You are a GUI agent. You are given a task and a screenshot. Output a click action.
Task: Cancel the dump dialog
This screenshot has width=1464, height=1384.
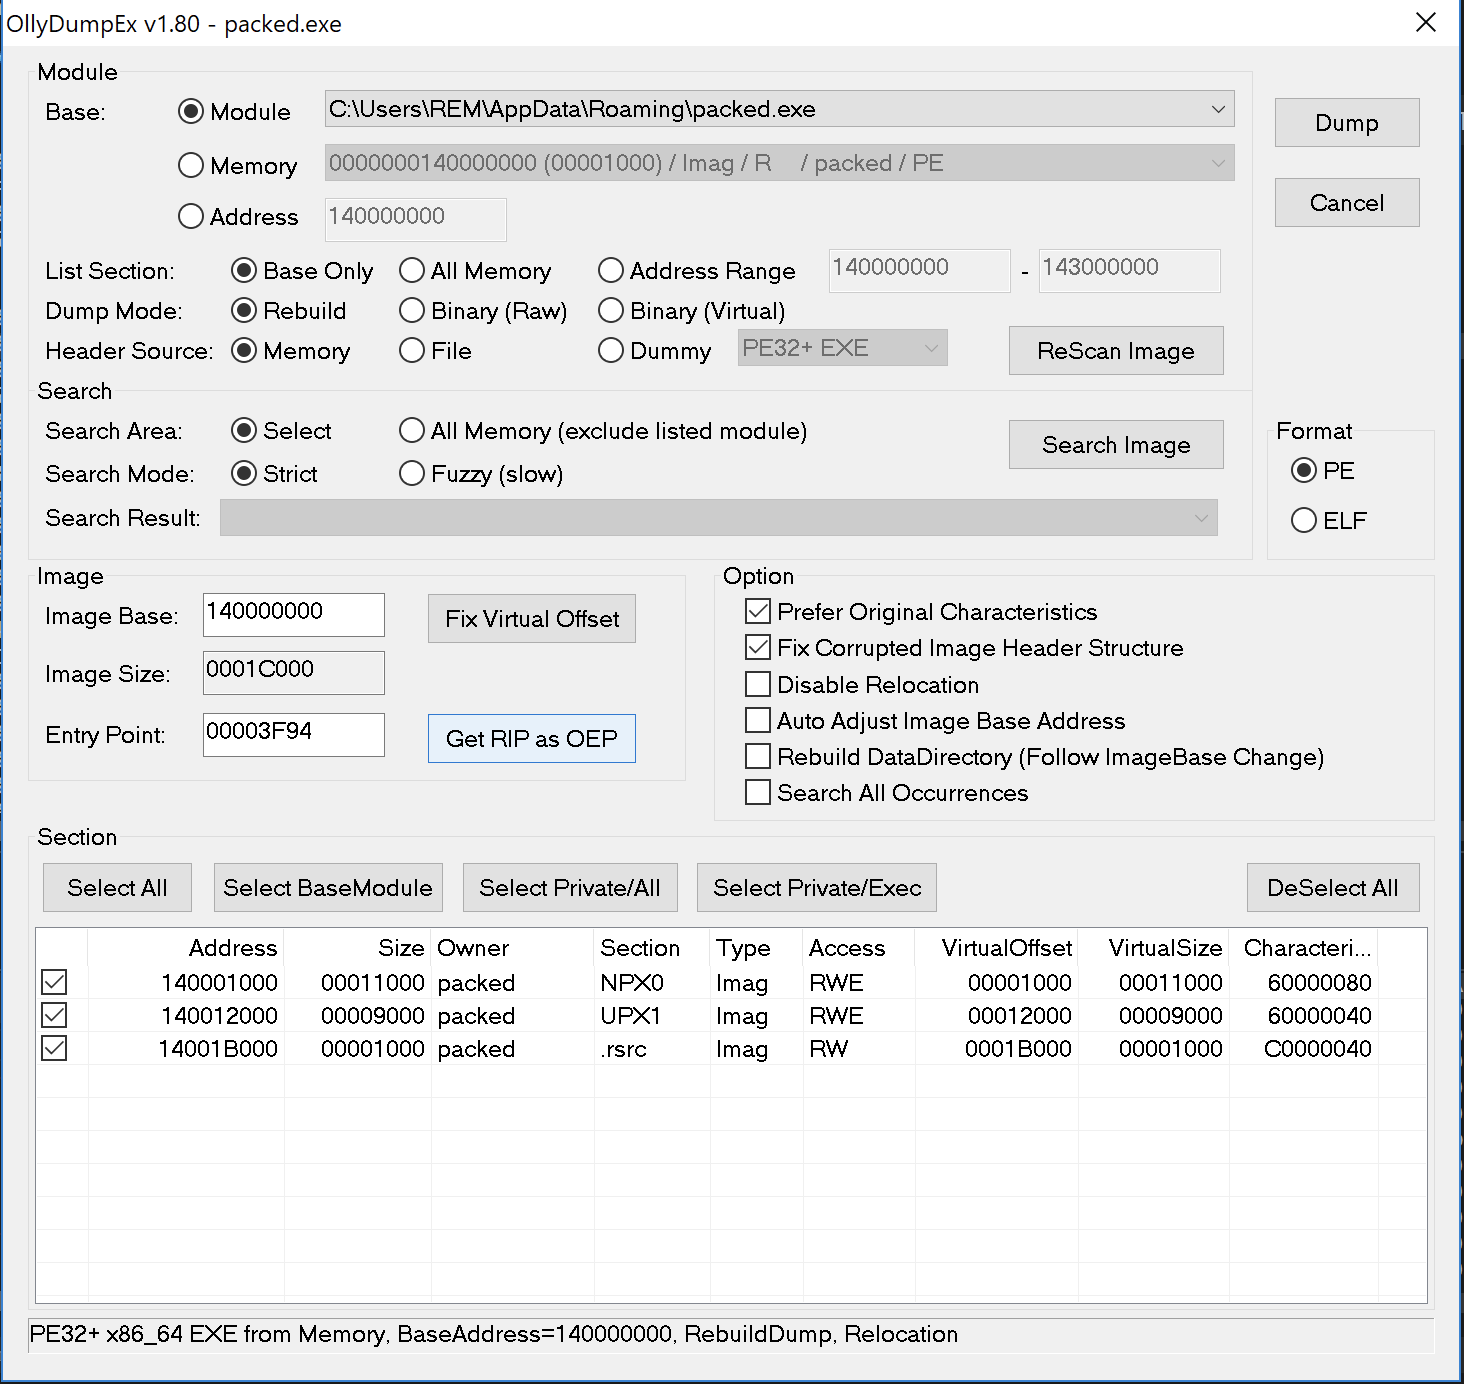click(1347, 202)
